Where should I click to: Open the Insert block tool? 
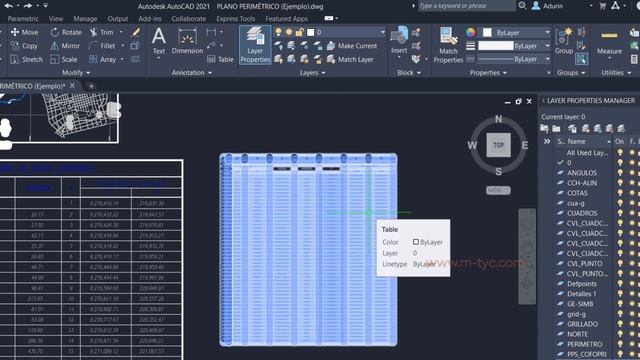399,40
